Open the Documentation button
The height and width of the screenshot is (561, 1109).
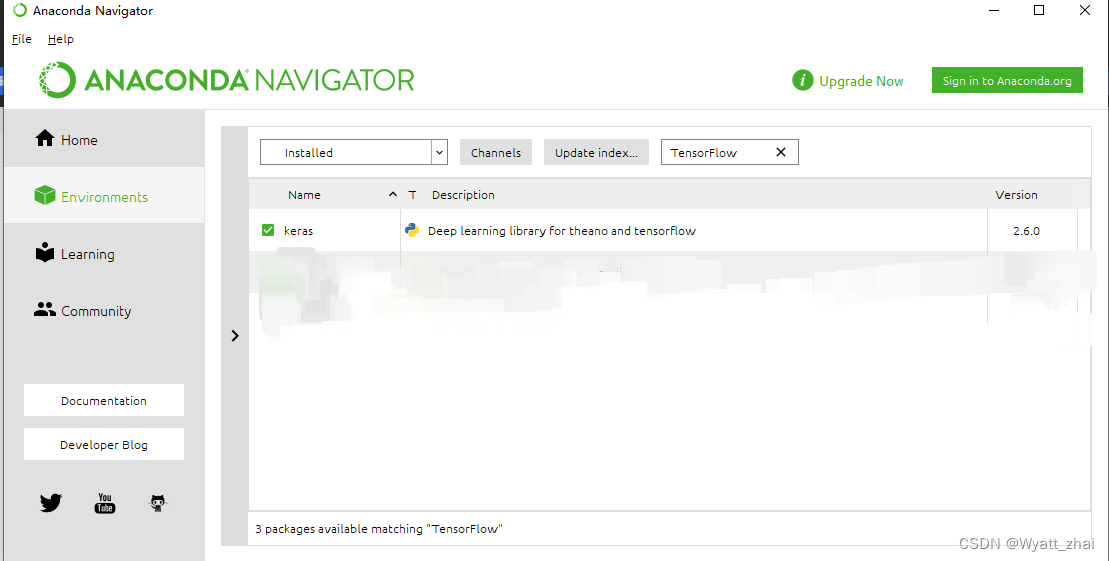tap(104, 400)
